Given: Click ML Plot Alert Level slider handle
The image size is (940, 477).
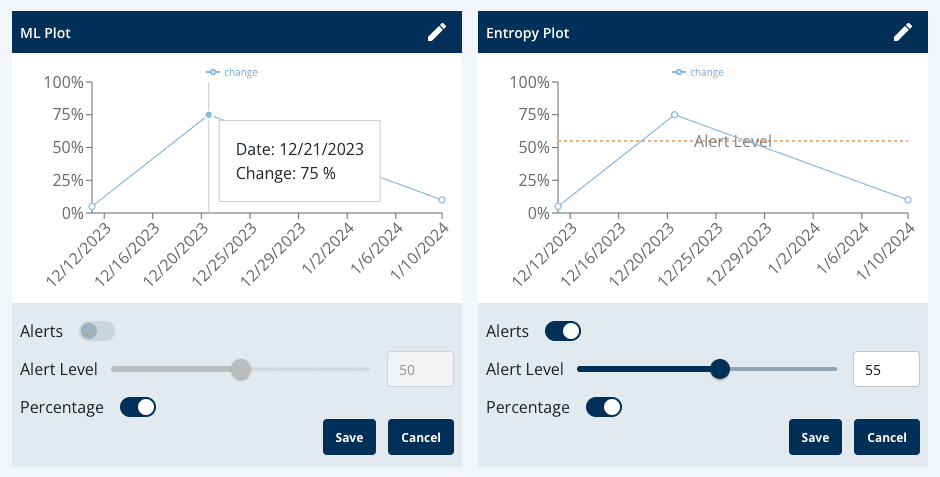Looking at the screenshot, I should pos(241,369).
